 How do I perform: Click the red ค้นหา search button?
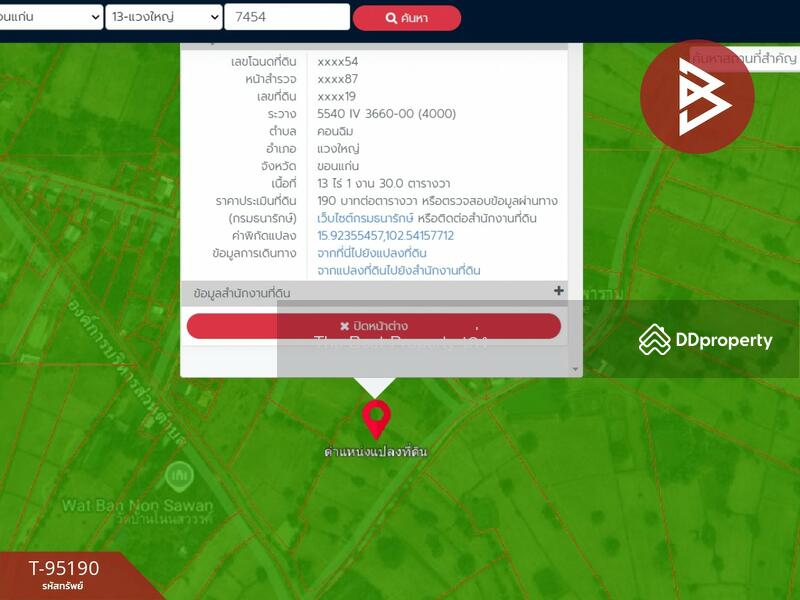(x=407, y=18)
